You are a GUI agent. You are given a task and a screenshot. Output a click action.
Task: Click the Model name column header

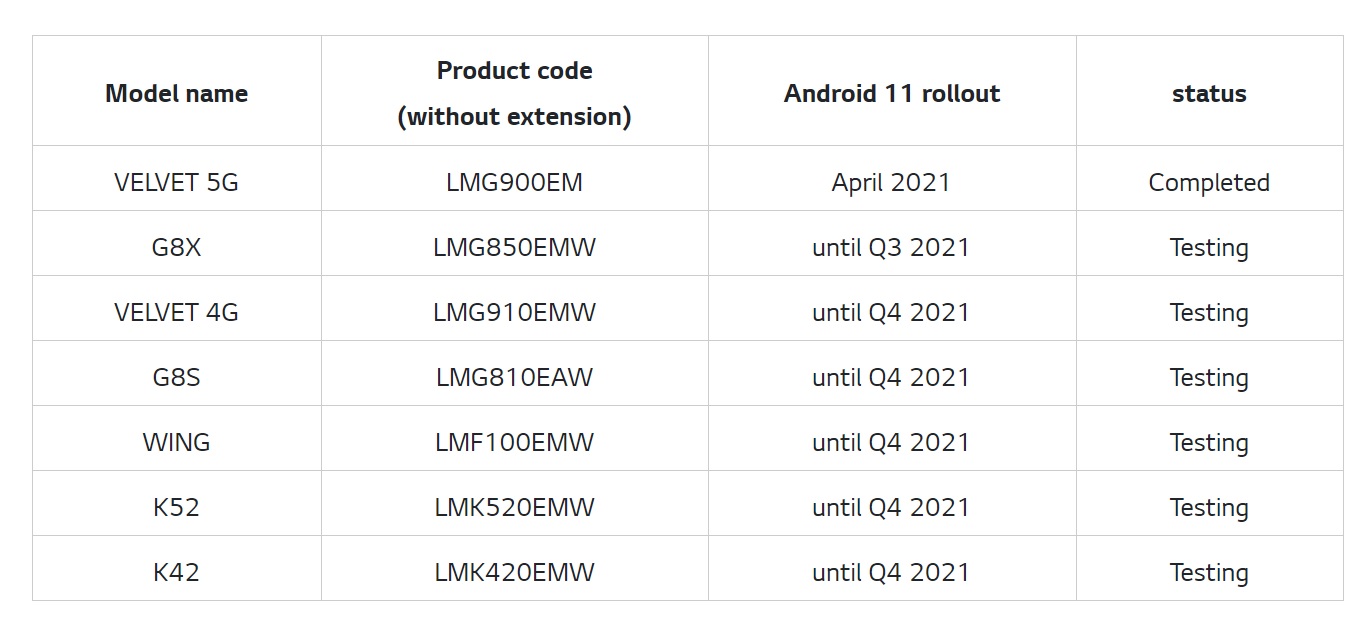(176, 94)
